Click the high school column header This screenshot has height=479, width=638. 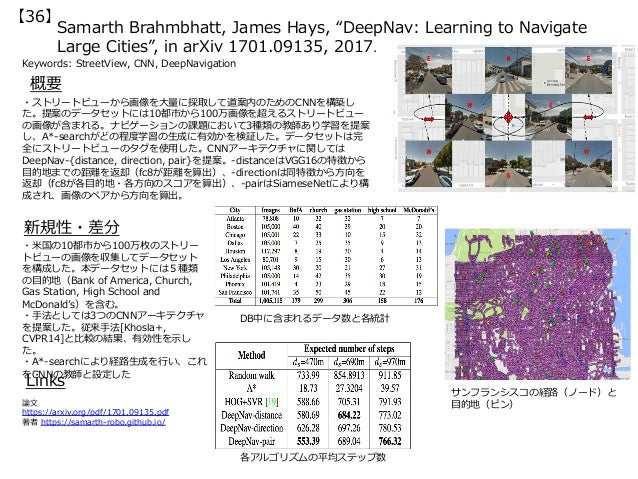[x=382, y=210]
